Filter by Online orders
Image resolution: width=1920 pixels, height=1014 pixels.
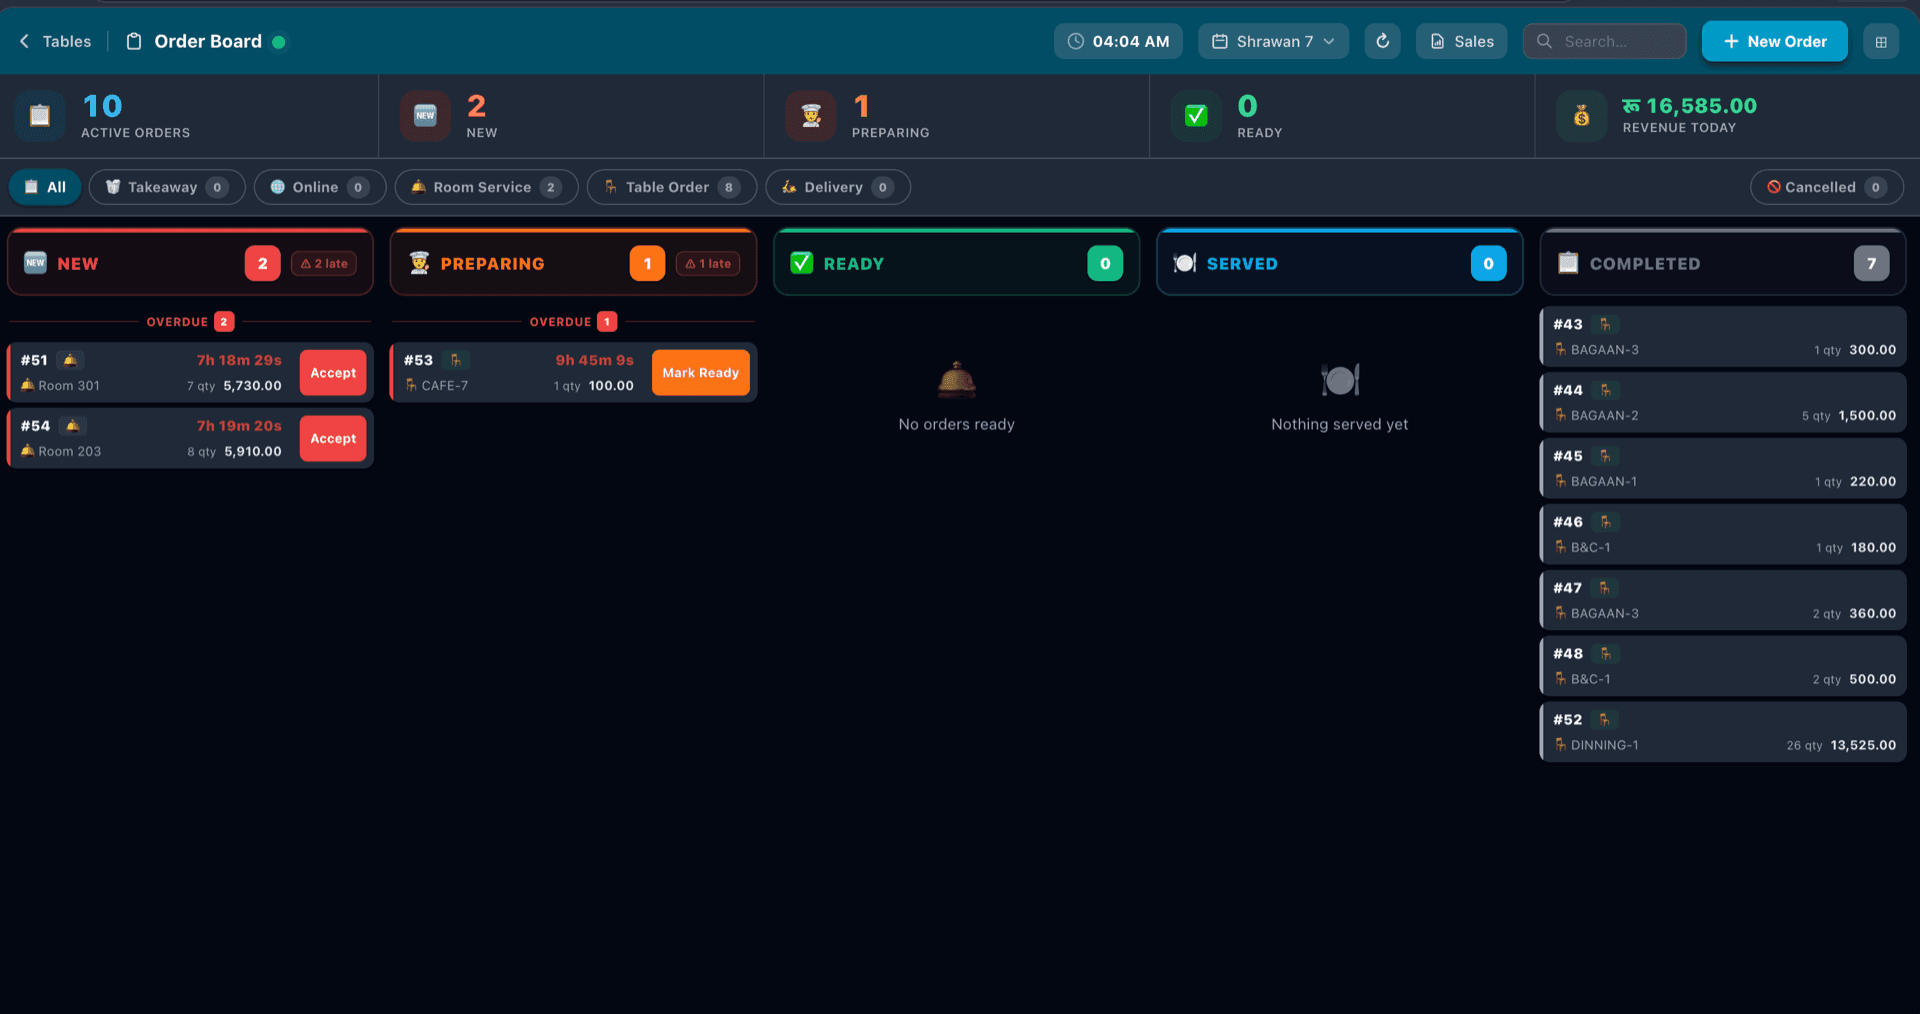(320, 187)
